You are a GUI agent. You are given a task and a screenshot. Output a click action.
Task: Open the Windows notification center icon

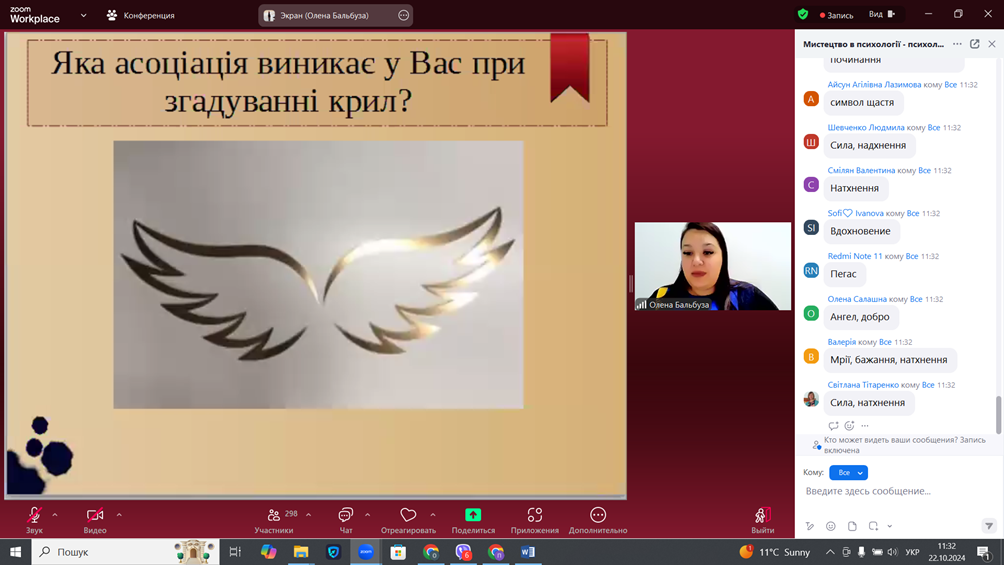pyautogui.click(x=984, y=552)
